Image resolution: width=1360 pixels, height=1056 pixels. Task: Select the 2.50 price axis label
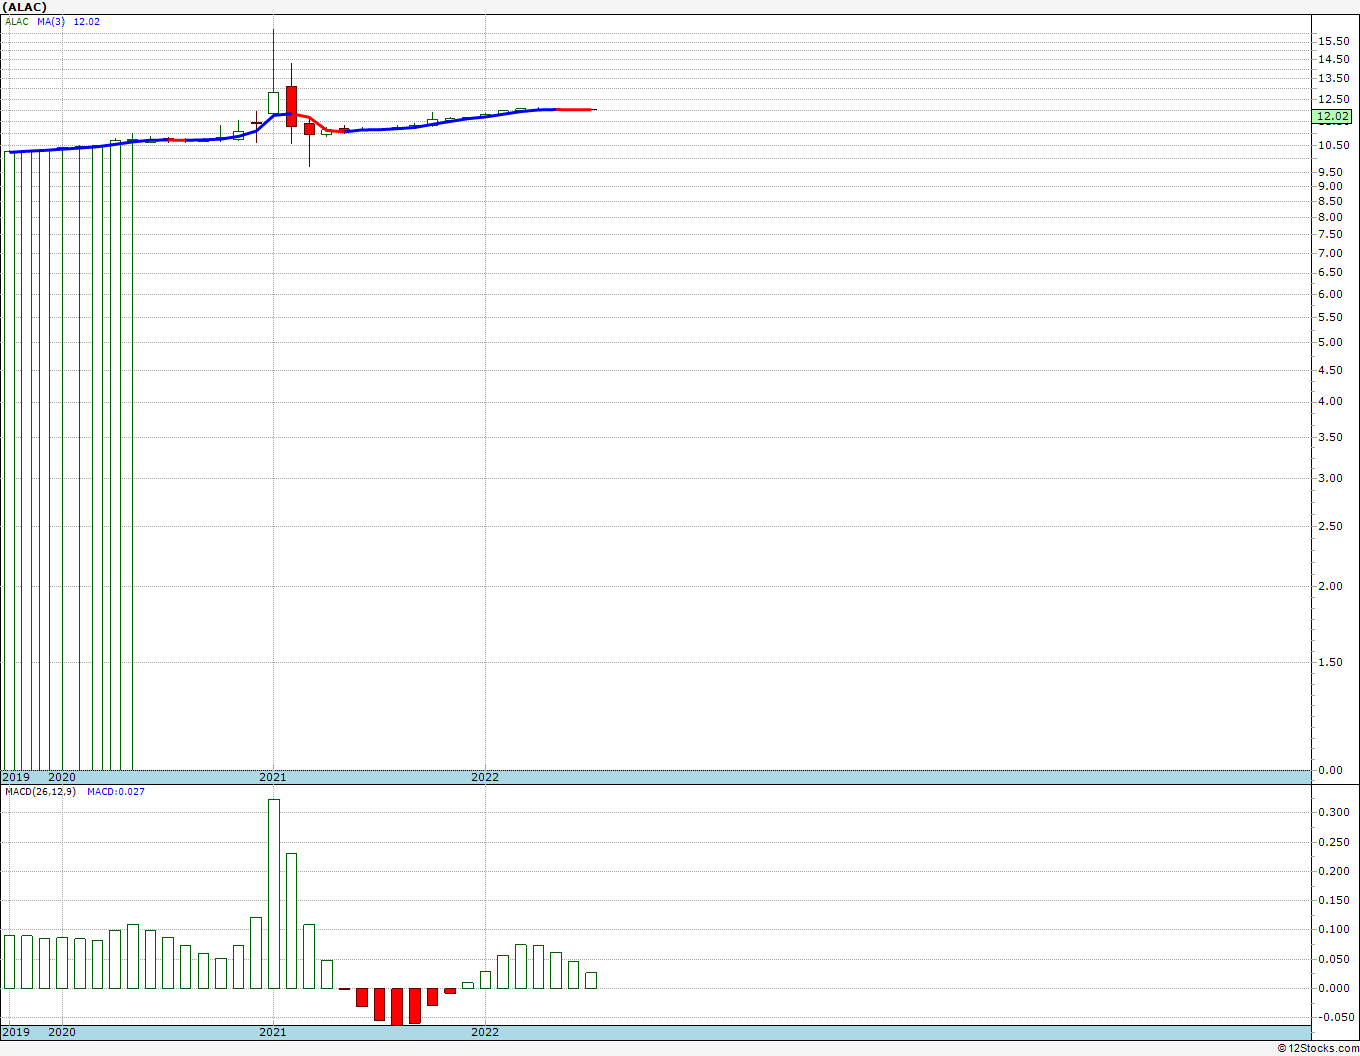point(1330,526)
